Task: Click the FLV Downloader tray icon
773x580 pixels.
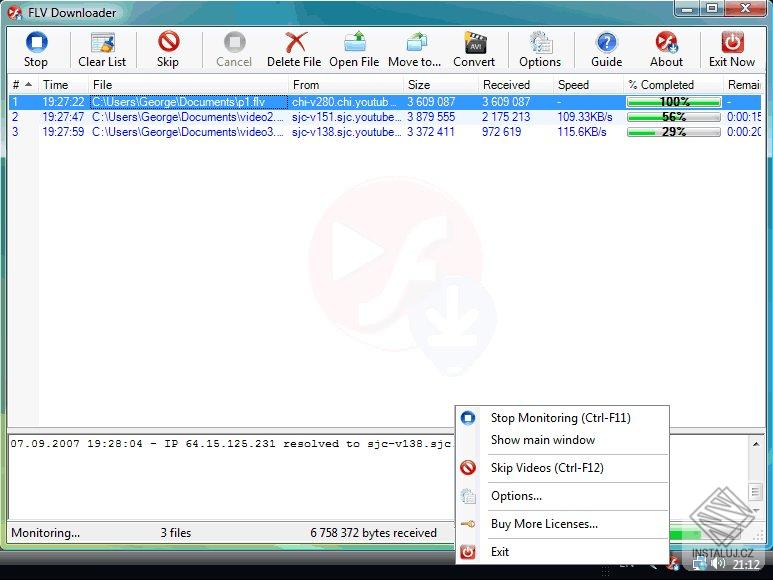Action: click(x=673, y=563)
